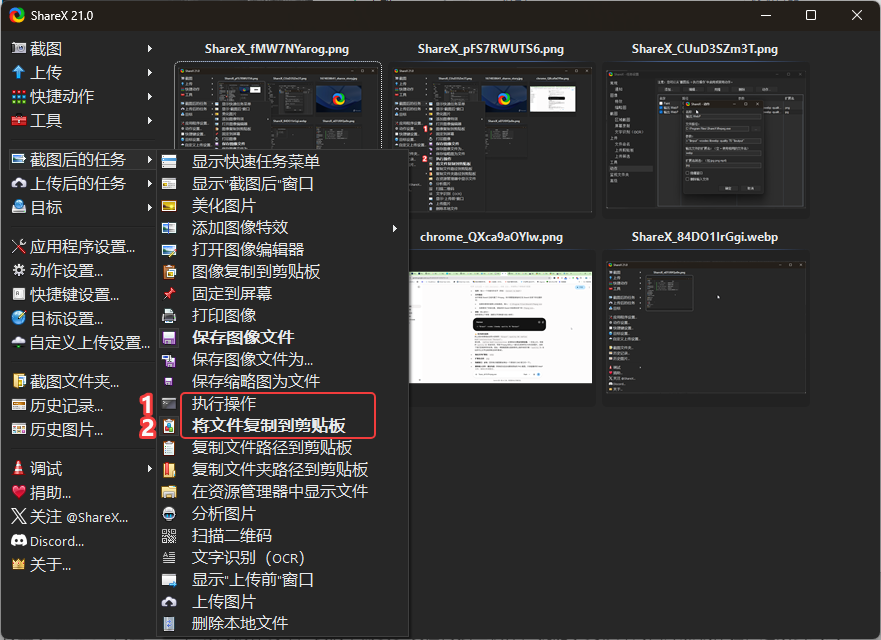Screen dimensions: 881x640
Task: Click the 快捷动作 grid icon
Action: click(x=19, y=97)
